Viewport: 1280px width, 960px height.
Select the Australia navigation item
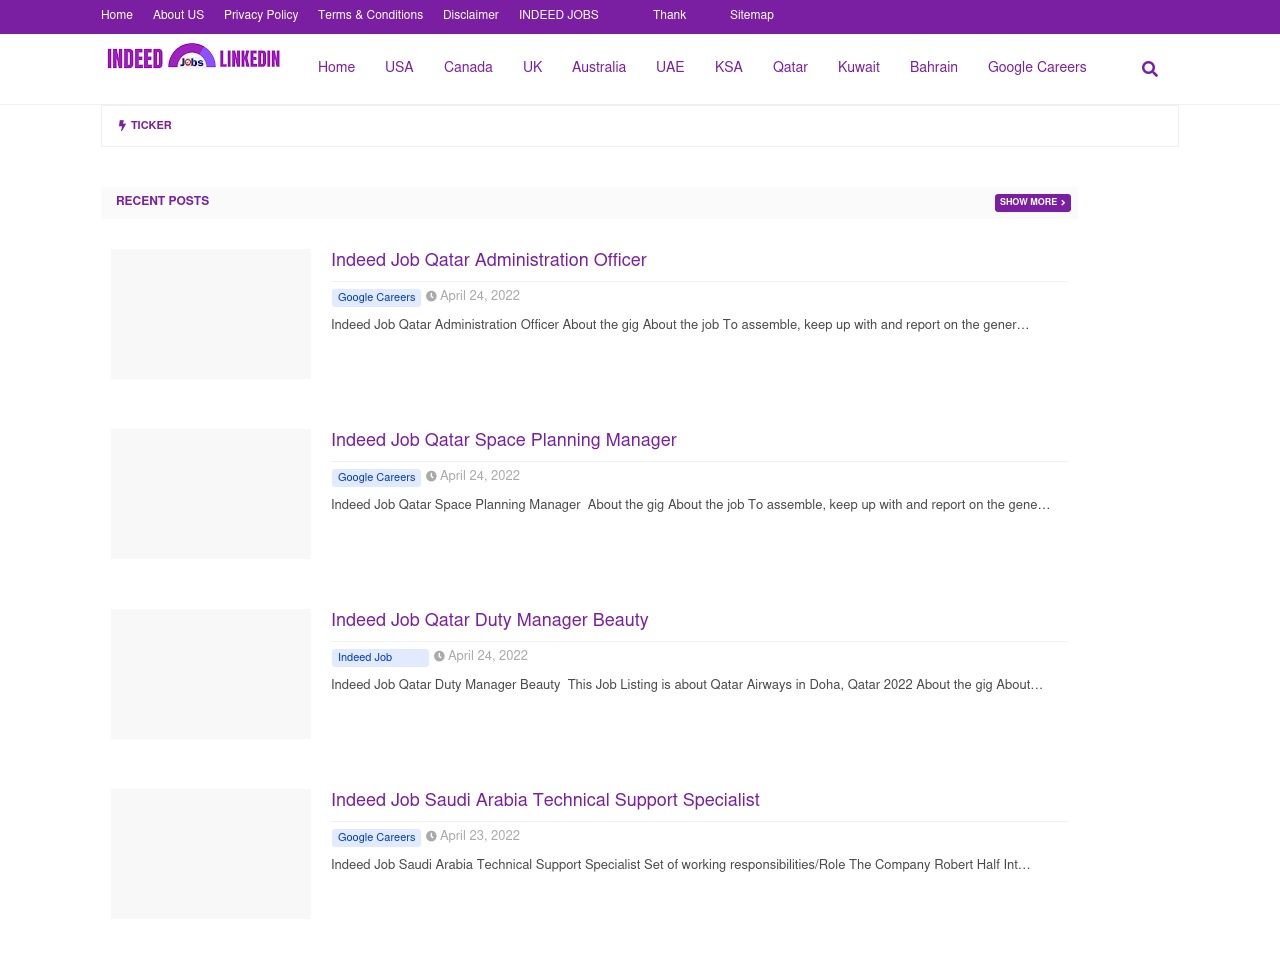click(x=599, y=67)
